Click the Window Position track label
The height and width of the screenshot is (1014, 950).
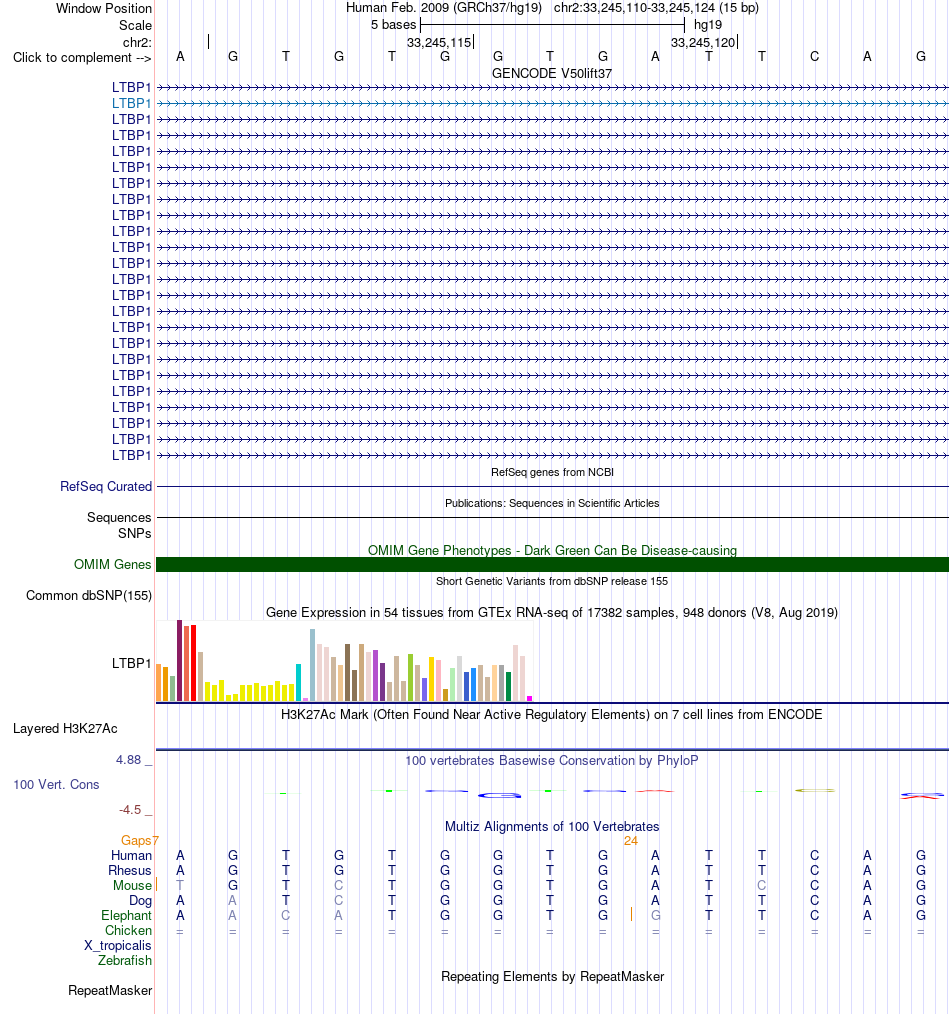(103, 8)
